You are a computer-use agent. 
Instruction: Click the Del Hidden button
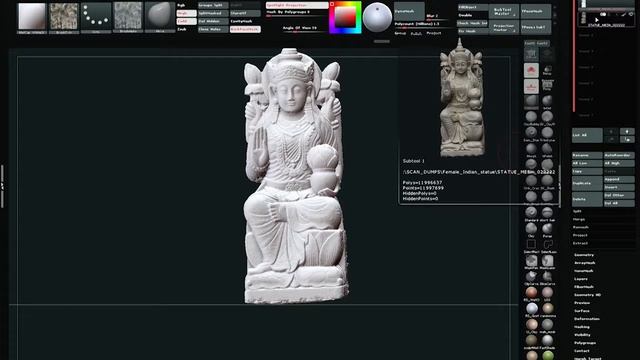click(x=213, y=21)
